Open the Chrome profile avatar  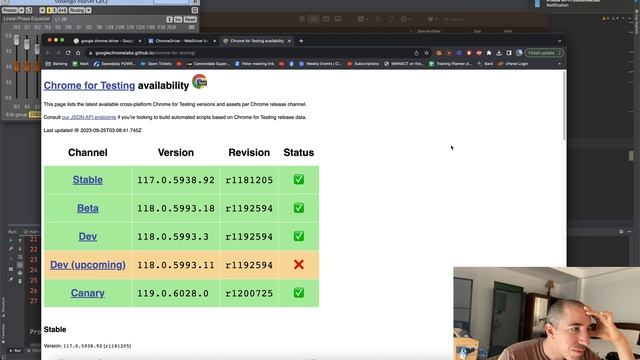pos(519,53)
